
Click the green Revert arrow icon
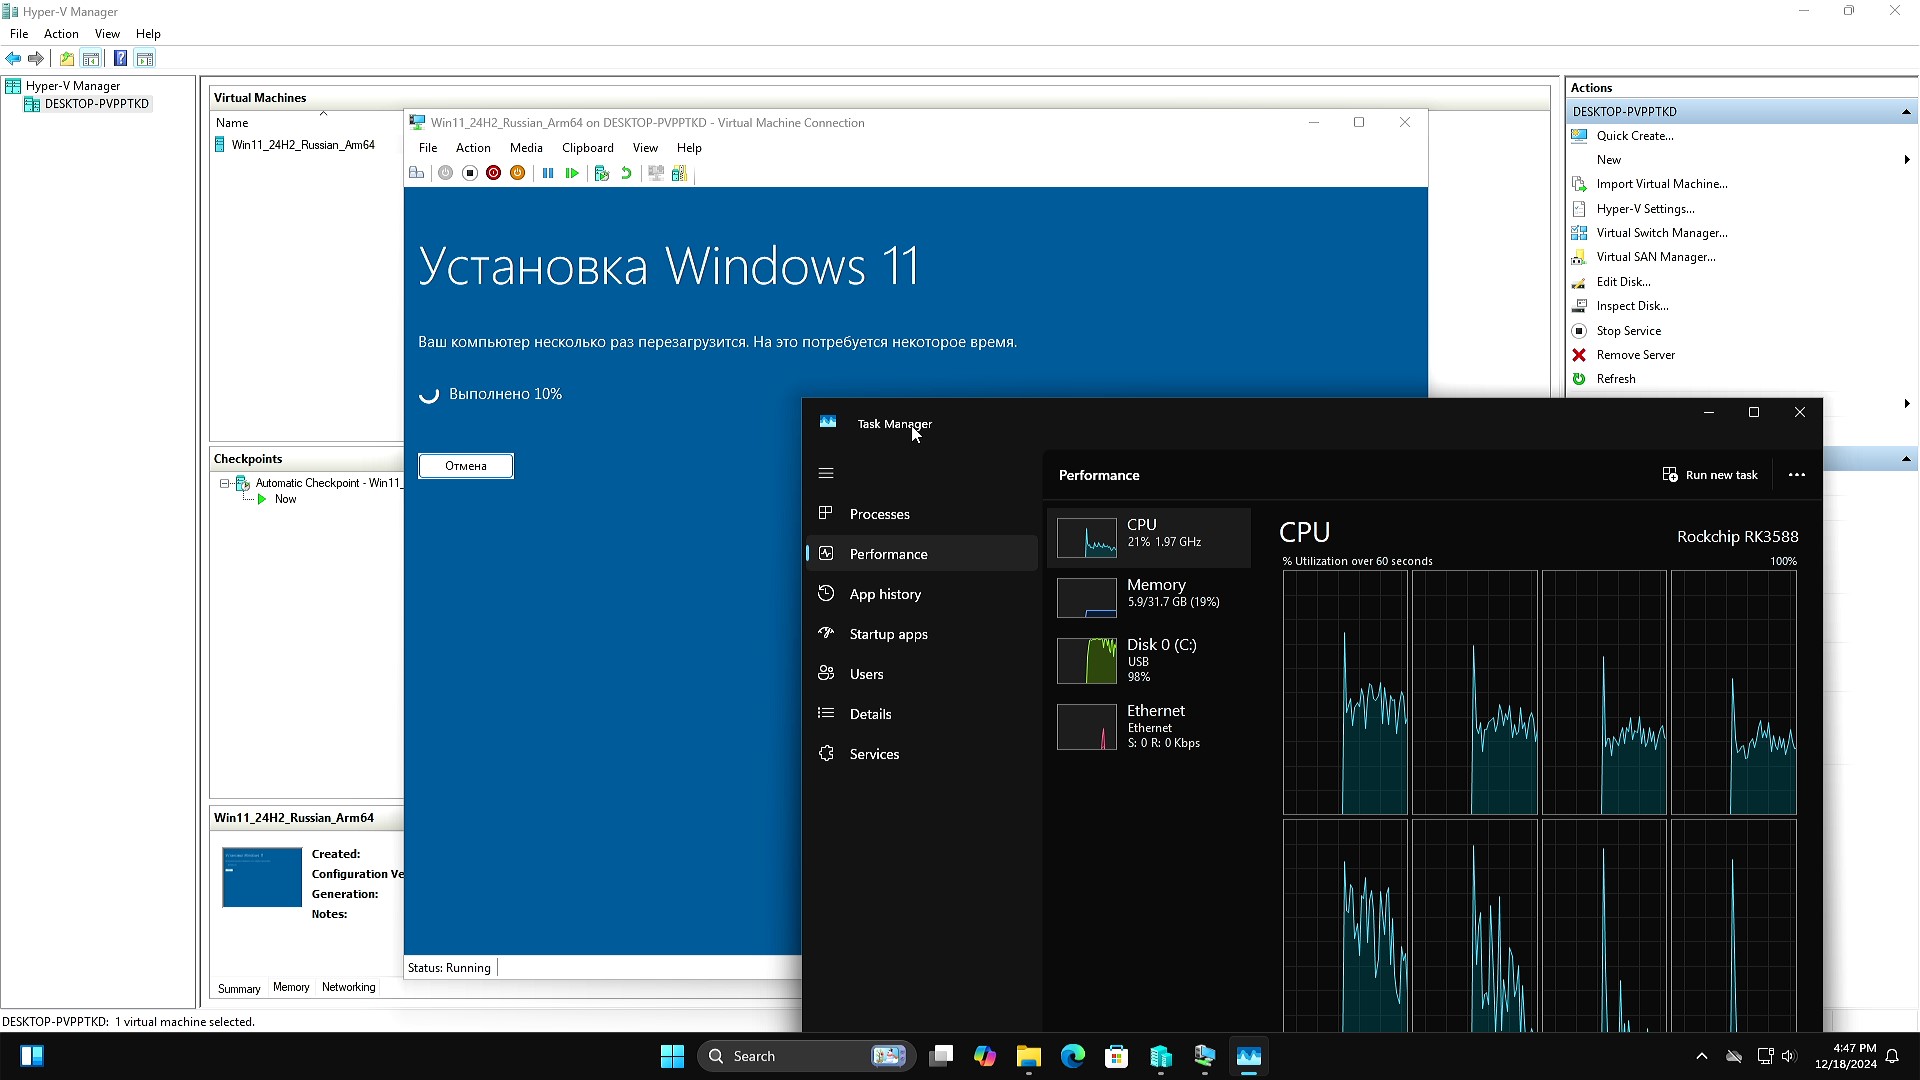tap(626, 173)
